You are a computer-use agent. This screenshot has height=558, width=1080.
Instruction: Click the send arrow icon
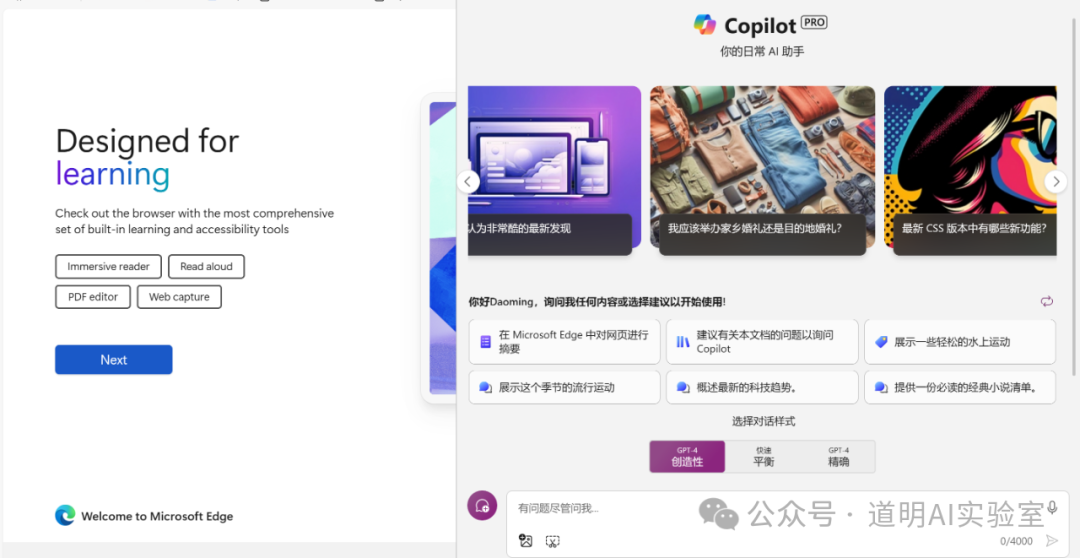[1051, 541]
